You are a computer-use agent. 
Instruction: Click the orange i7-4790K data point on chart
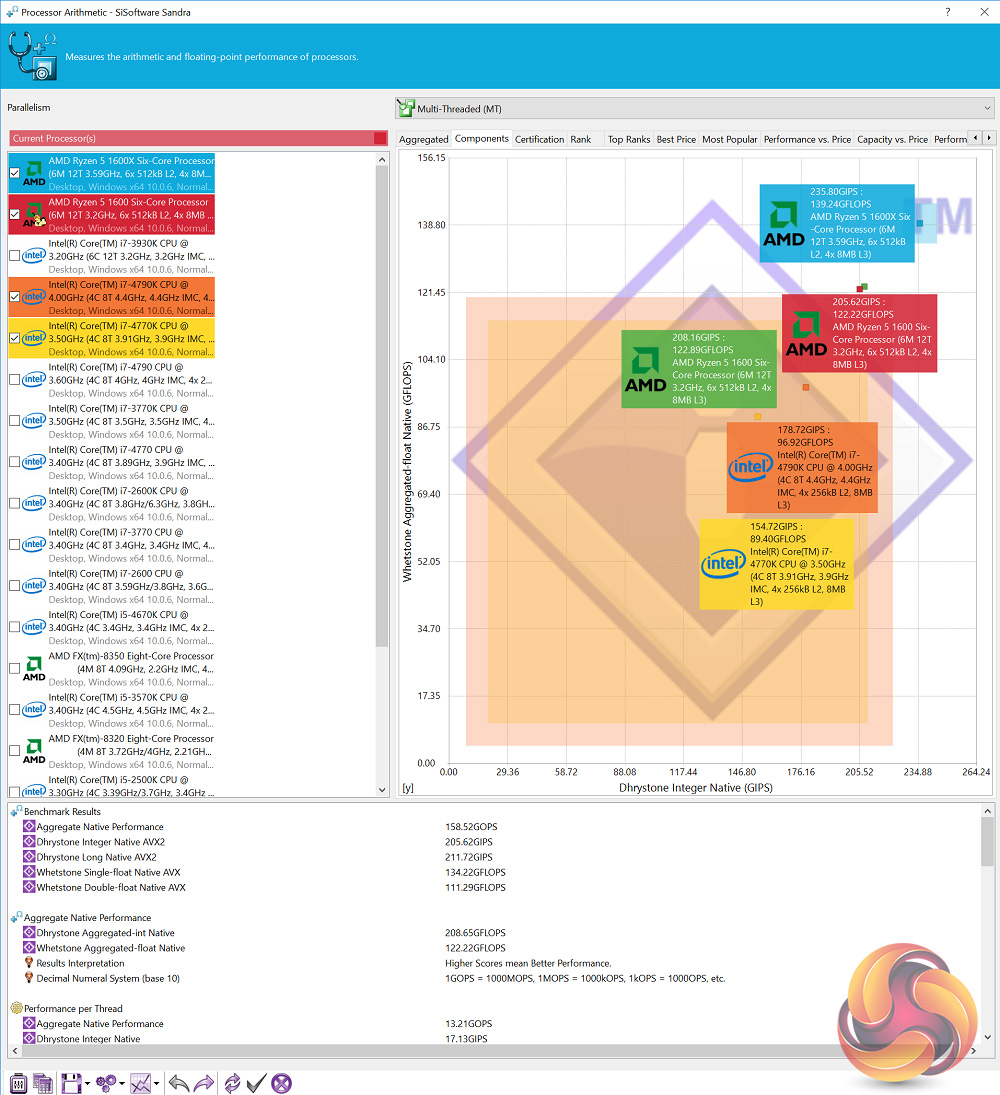pyautogui.click(x=805, y=387)
